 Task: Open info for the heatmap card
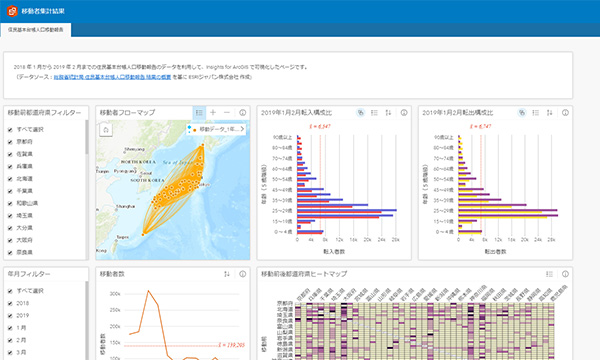click(x=565, y=274)
